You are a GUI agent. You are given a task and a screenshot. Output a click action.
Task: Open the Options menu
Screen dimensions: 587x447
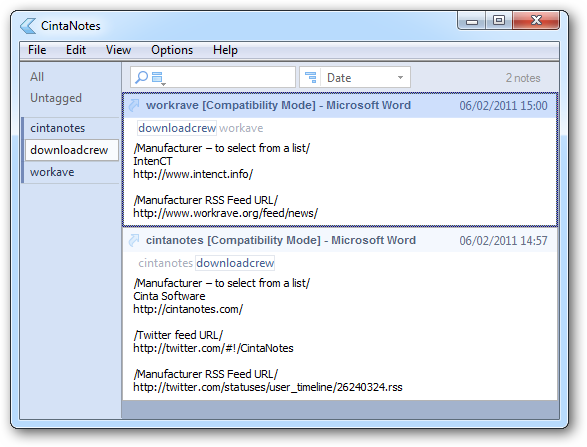coord(172,50)
